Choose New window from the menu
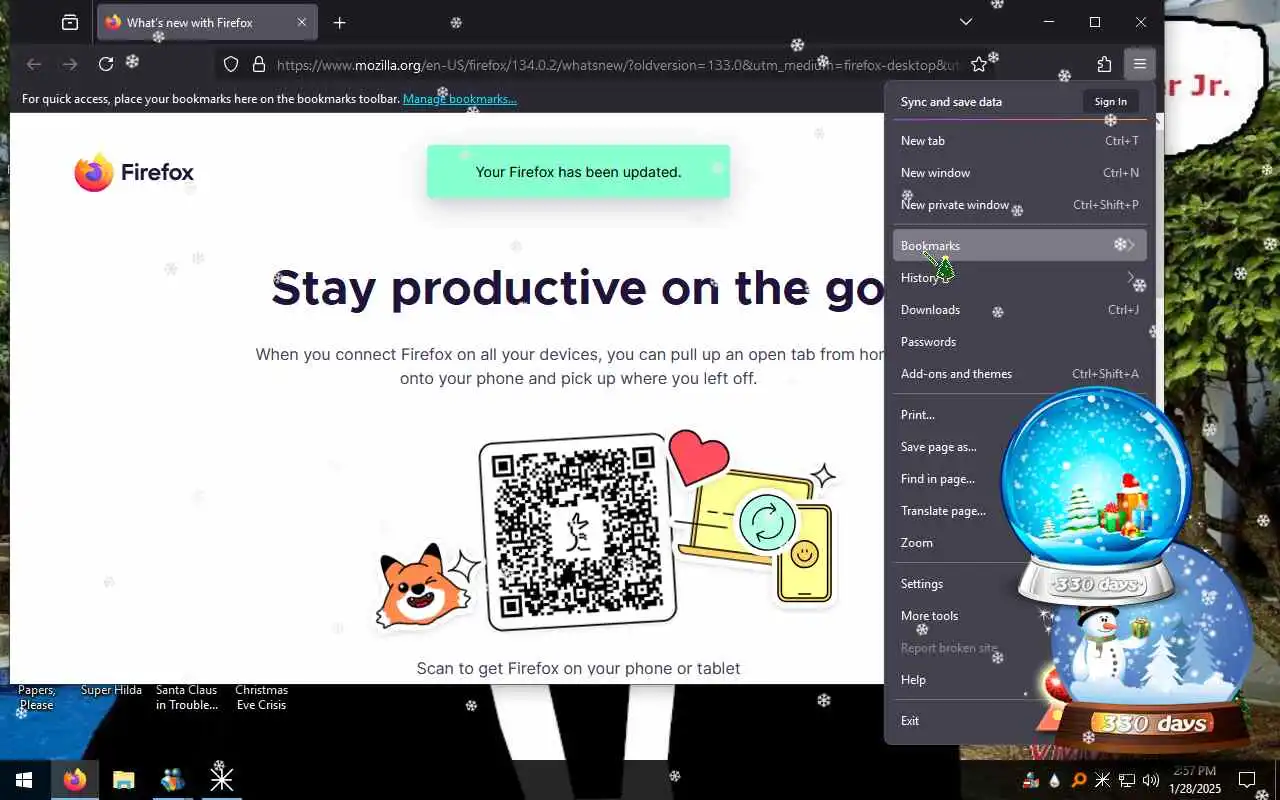1280x800 pixels. click(1019, 173)
